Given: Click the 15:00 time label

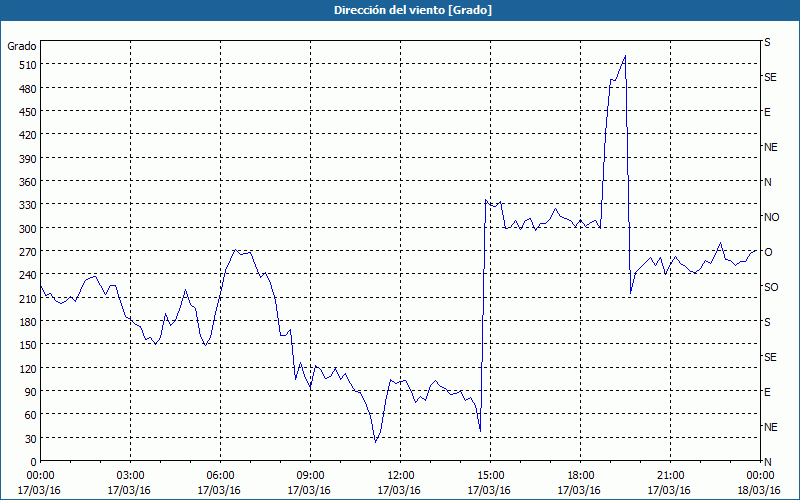Looking at the screenshot, I should click(490, 476).
